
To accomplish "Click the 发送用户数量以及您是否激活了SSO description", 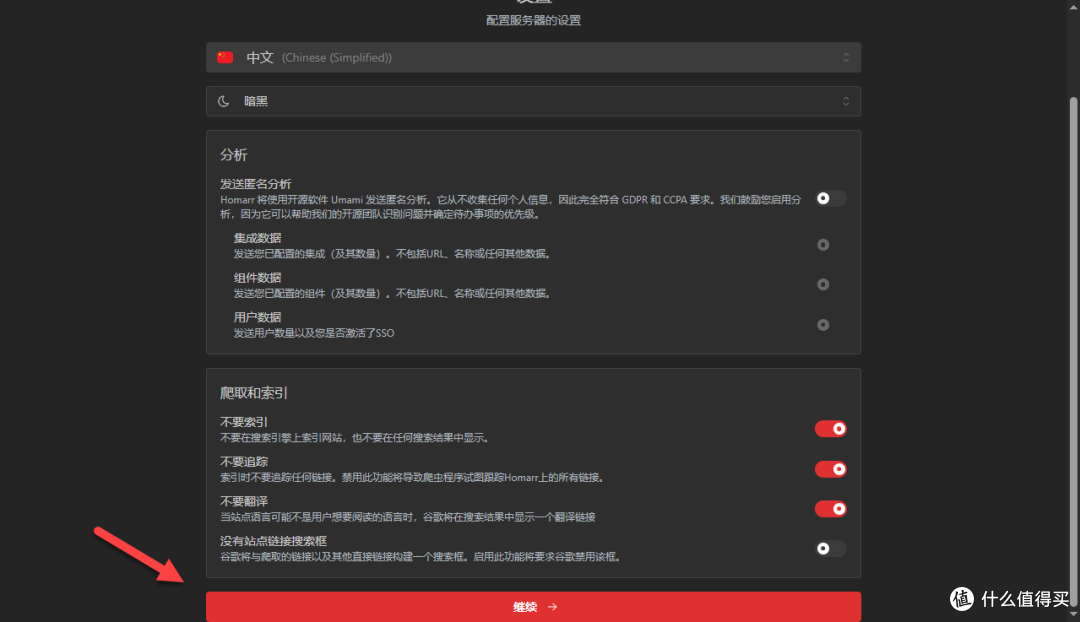I will pyautogui.click(x=314, y=333).
